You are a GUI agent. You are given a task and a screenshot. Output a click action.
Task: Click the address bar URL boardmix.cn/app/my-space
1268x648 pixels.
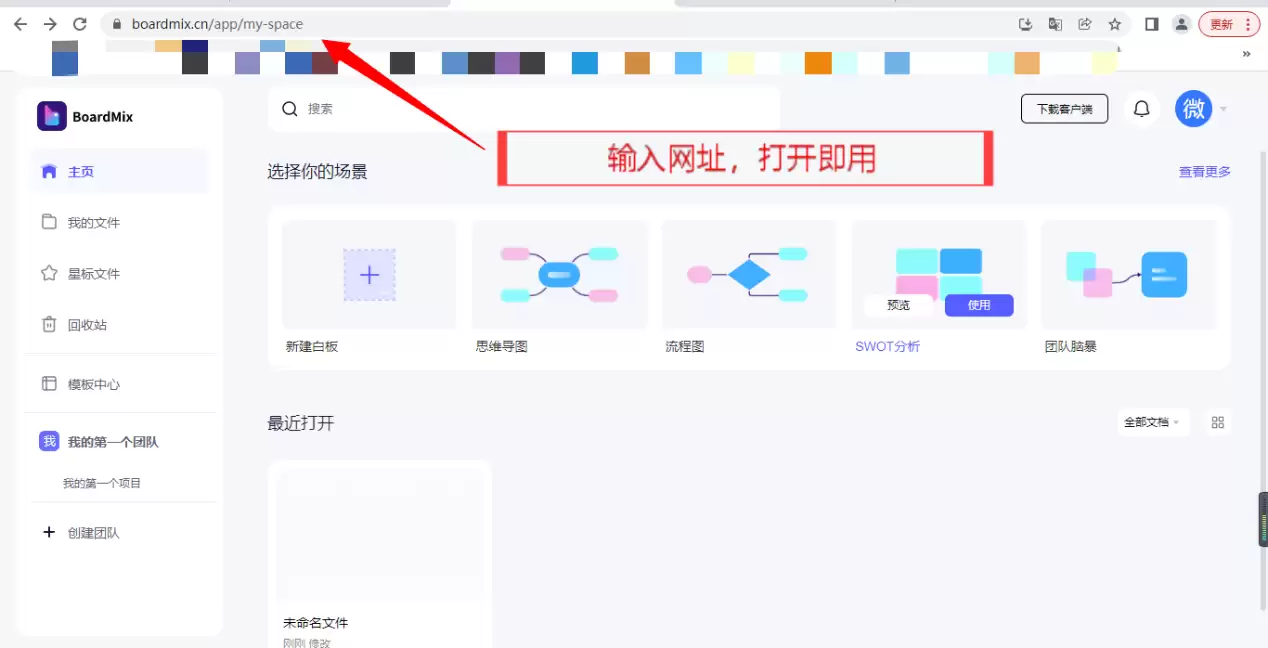pos(217,24)
